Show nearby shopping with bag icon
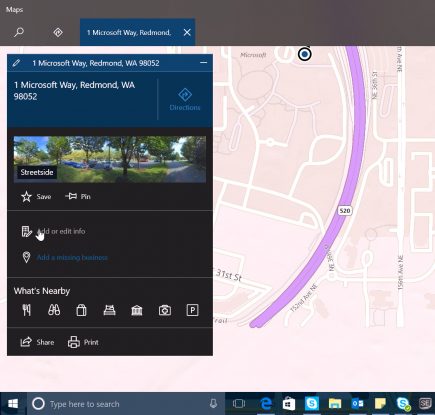The image size is (435, 415). click(x=81, y=310)
